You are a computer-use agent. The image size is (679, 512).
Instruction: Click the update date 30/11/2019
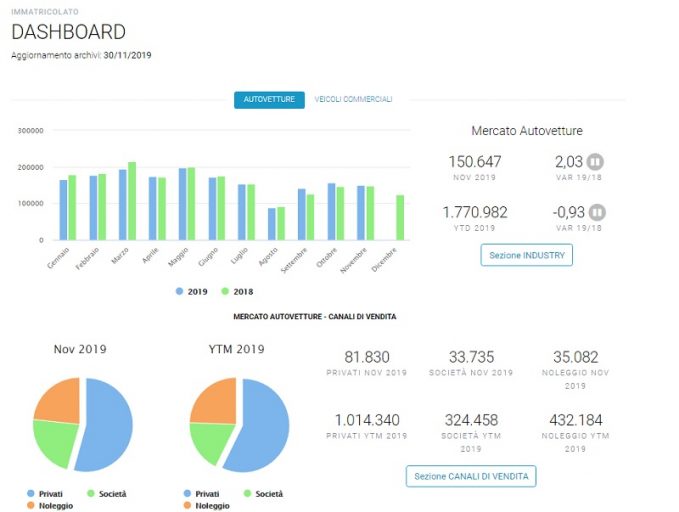pos(127,55)
